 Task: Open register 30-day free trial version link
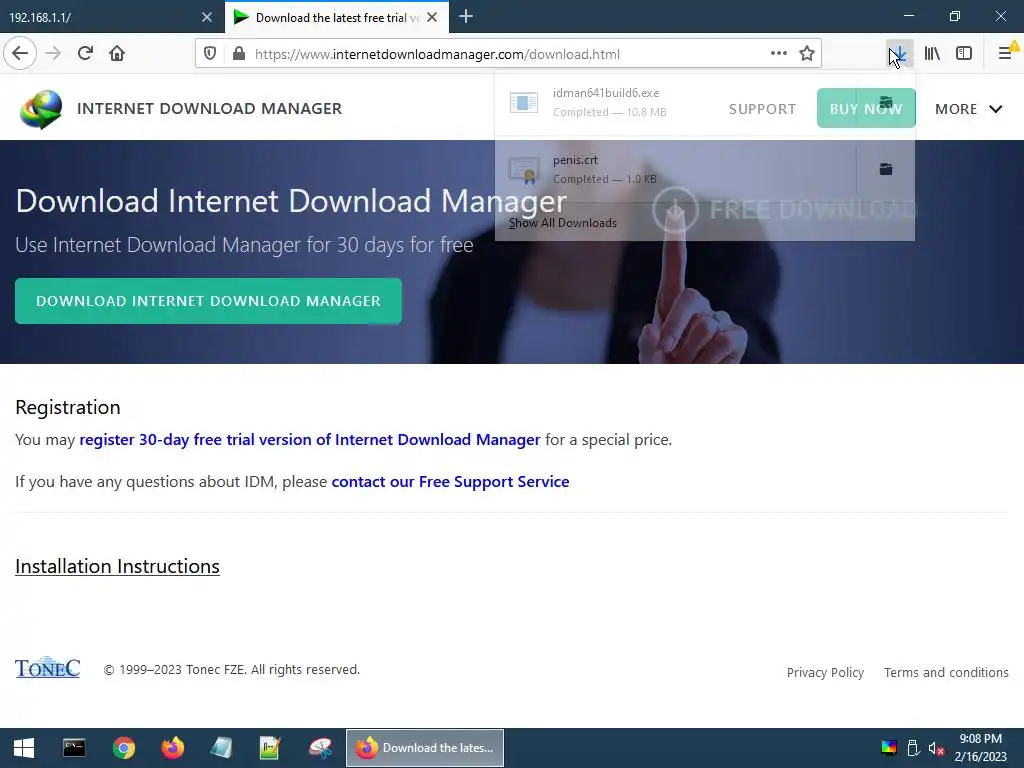click(x=310, y=440)
